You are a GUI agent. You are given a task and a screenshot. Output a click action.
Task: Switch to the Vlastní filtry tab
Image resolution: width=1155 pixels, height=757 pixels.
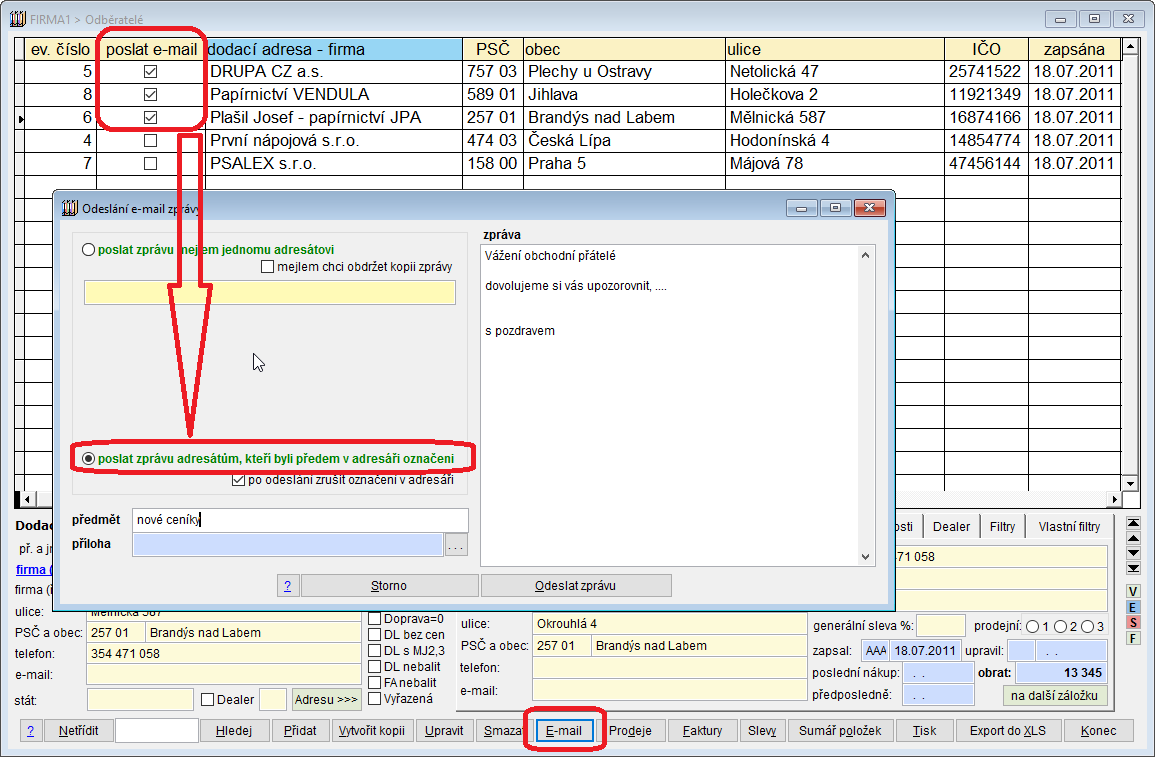(x=1068, y=527)
